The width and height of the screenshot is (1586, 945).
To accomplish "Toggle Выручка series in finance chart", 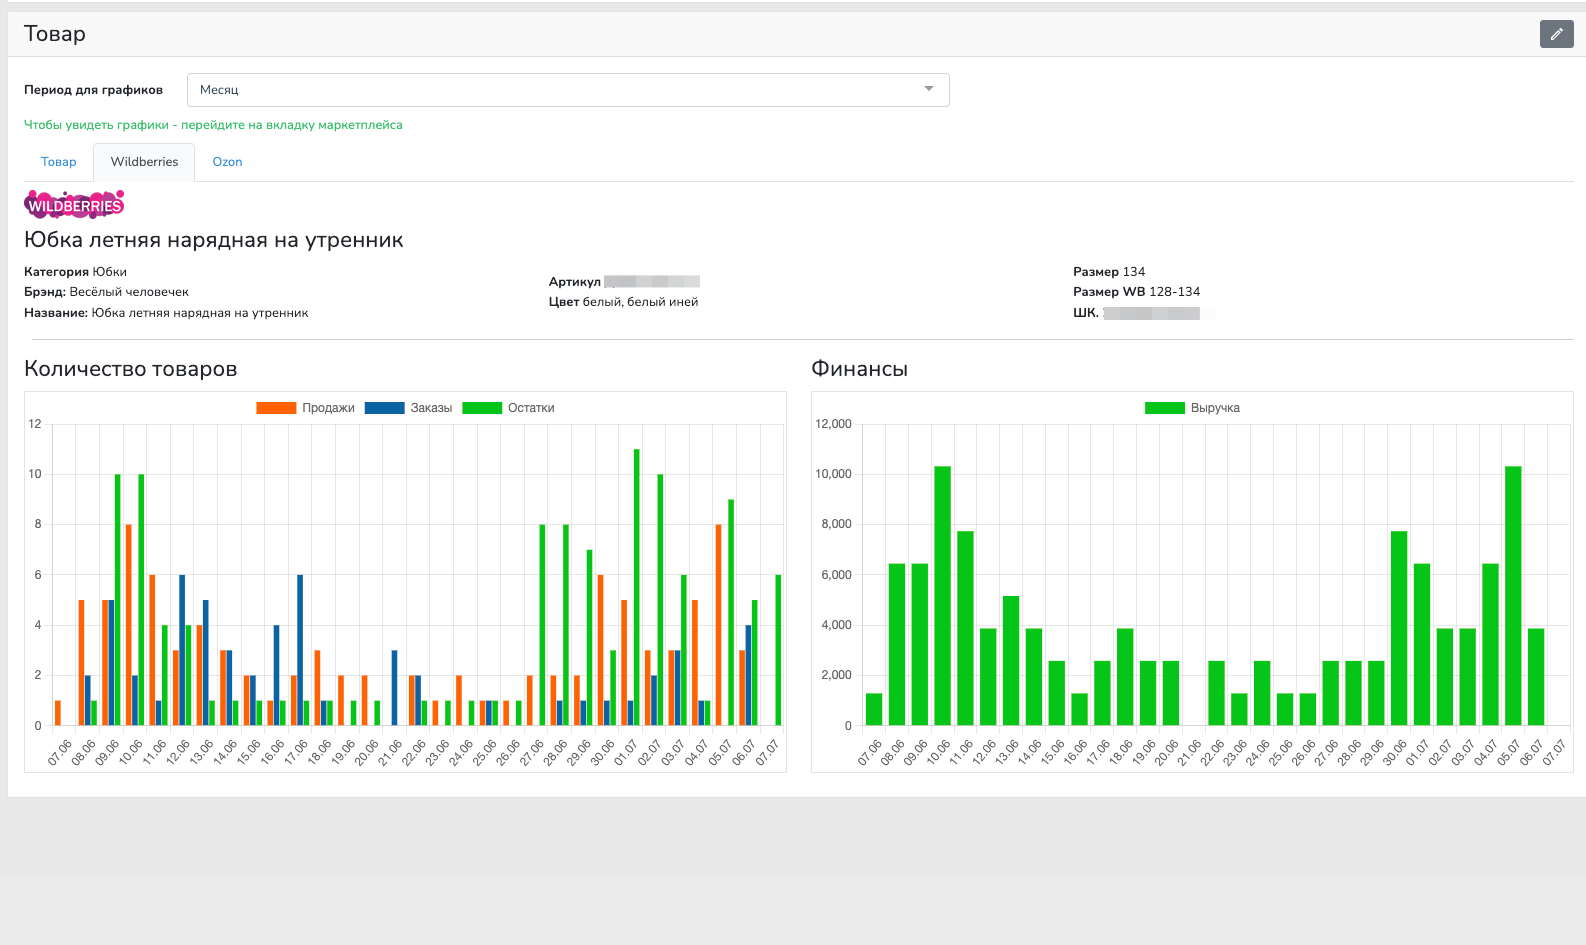I will tap(1214, 408).
